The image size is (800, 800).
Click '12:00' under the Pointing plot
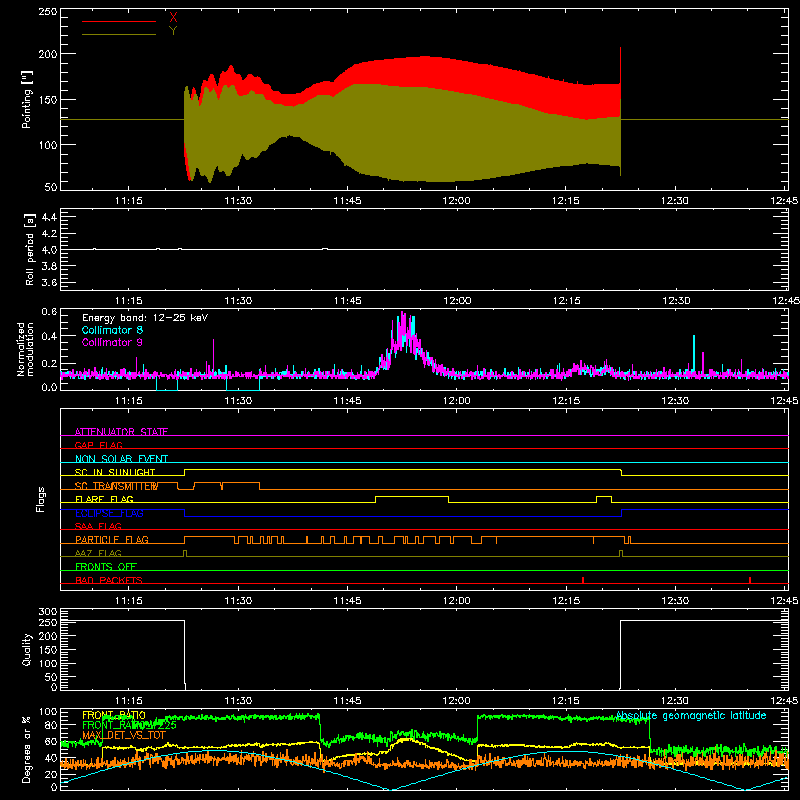point(457,201)
